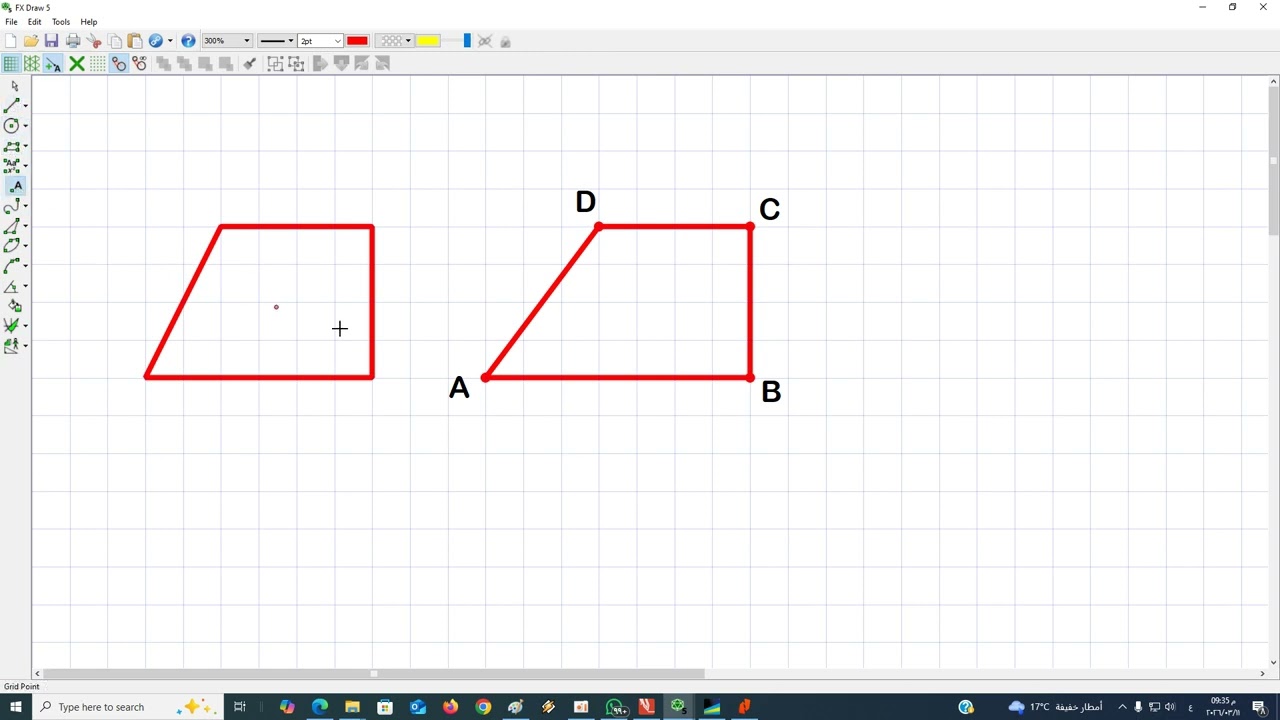Click the blue transparency slider handle

pos(466,41)
